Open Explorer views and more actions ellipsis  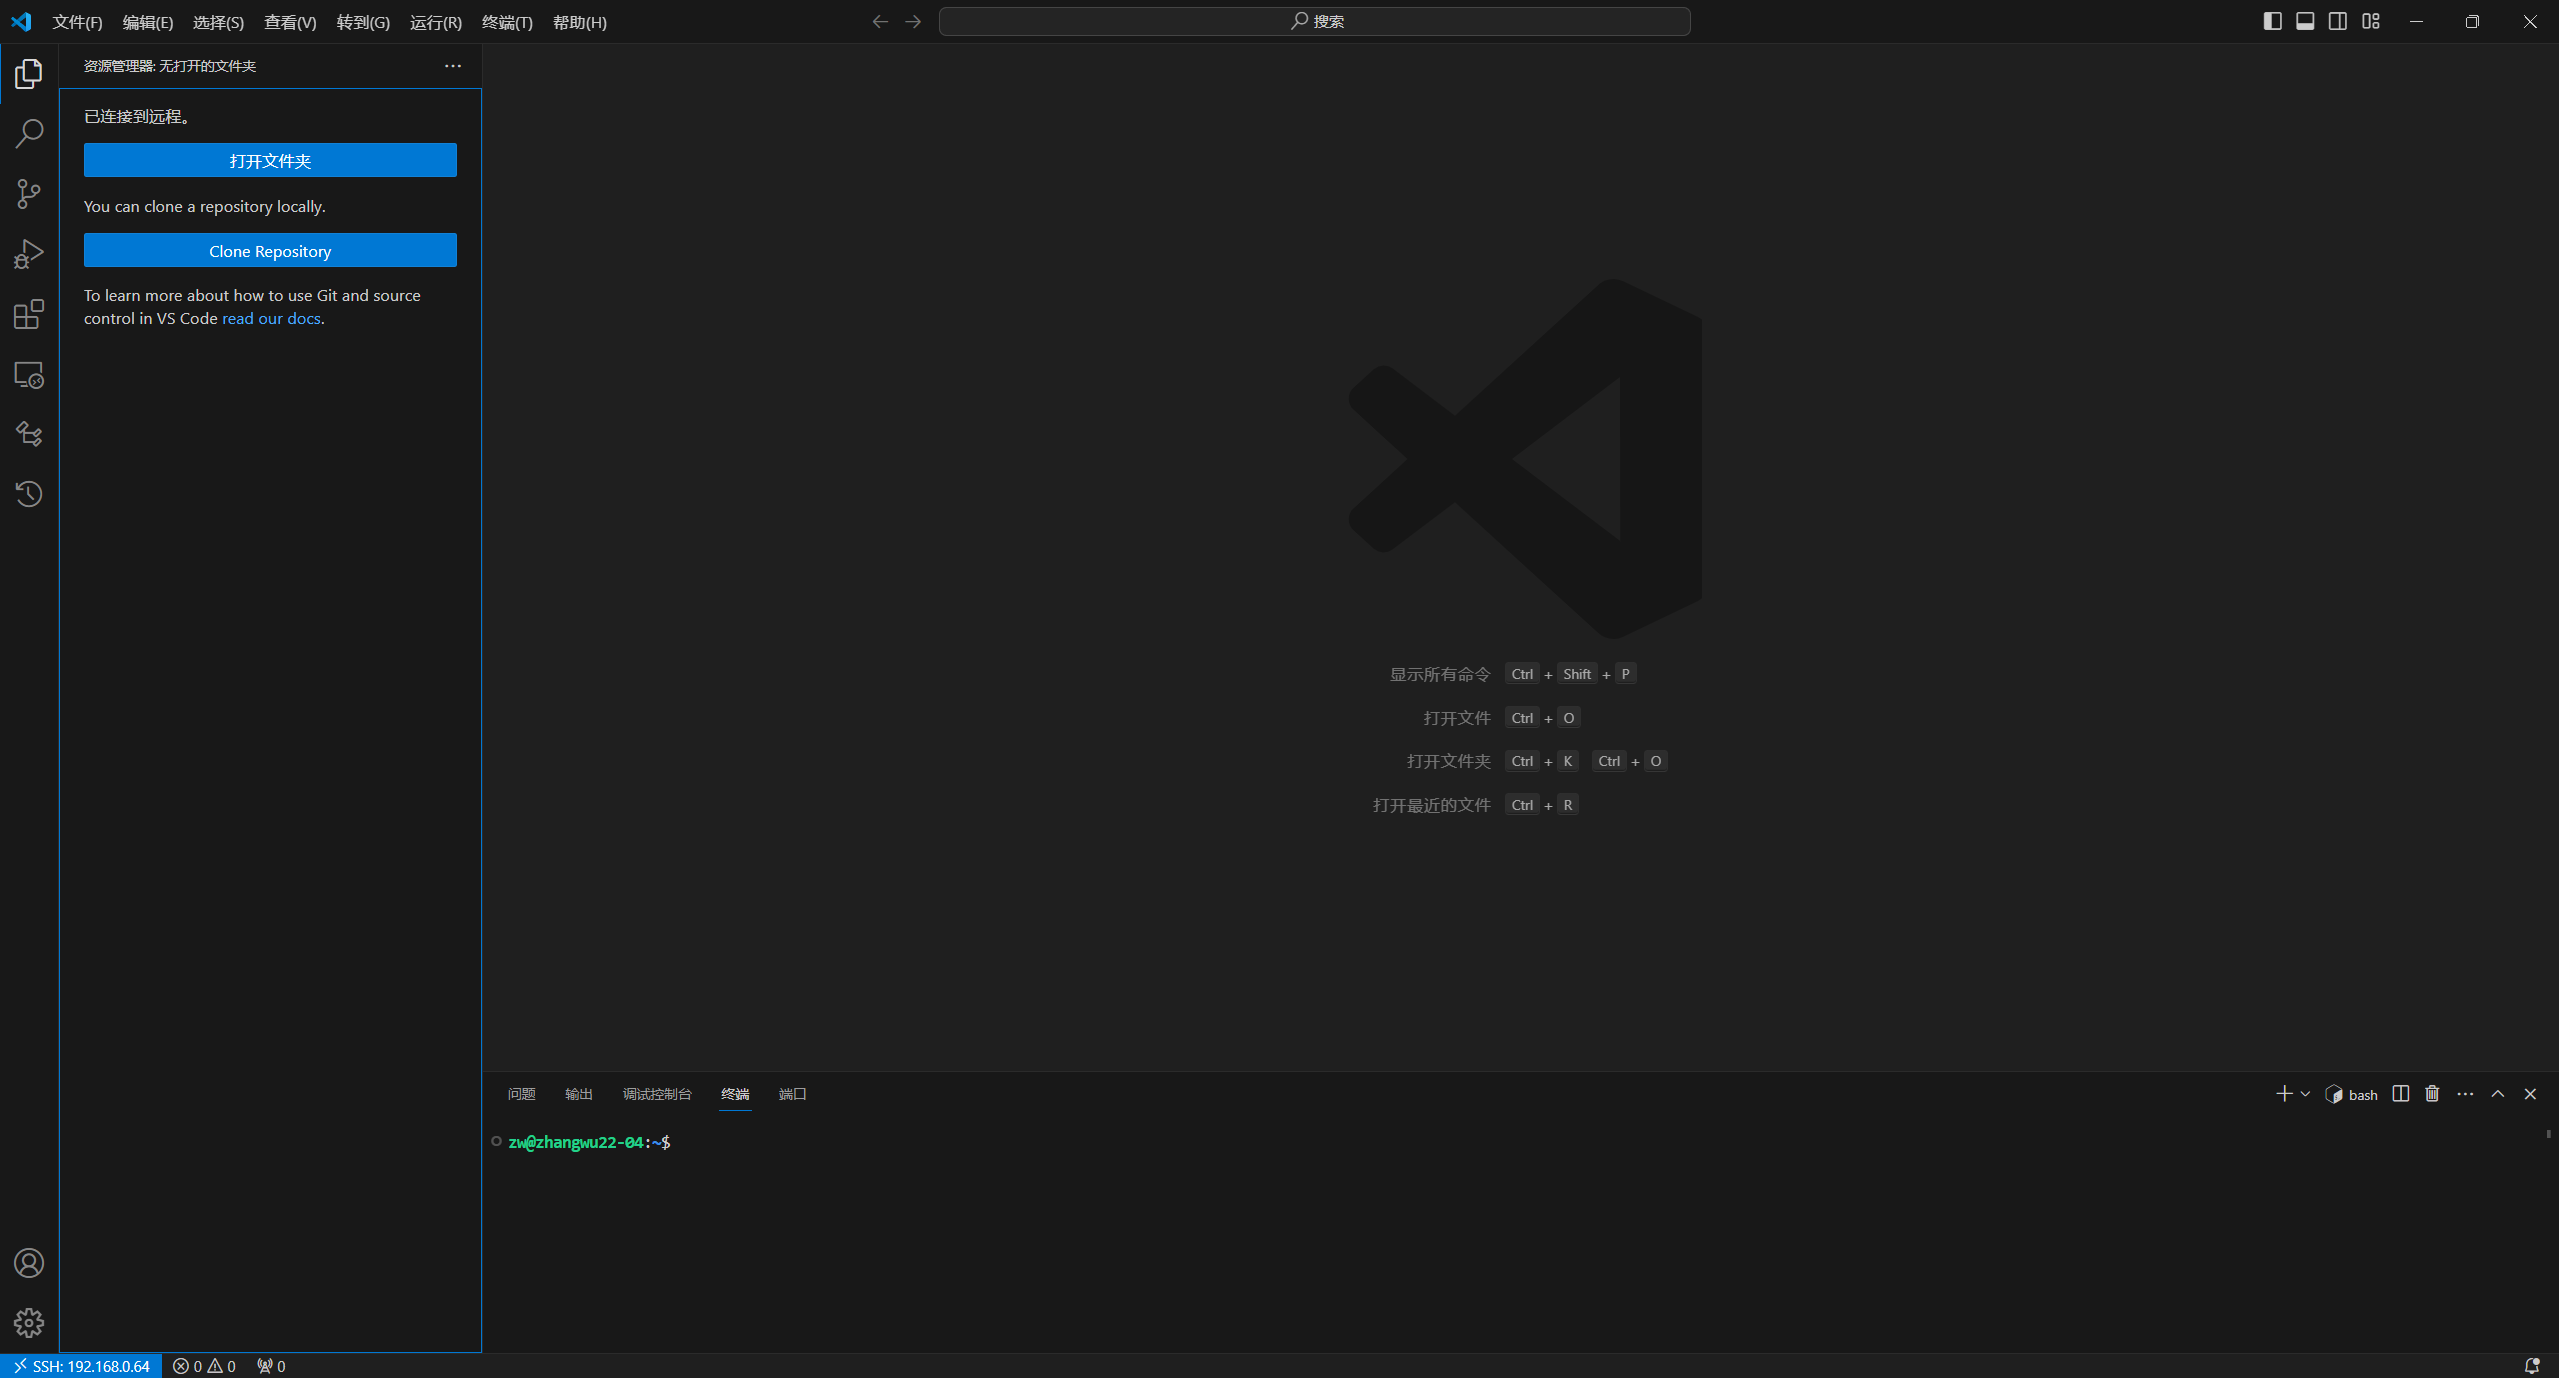[453, 66]
